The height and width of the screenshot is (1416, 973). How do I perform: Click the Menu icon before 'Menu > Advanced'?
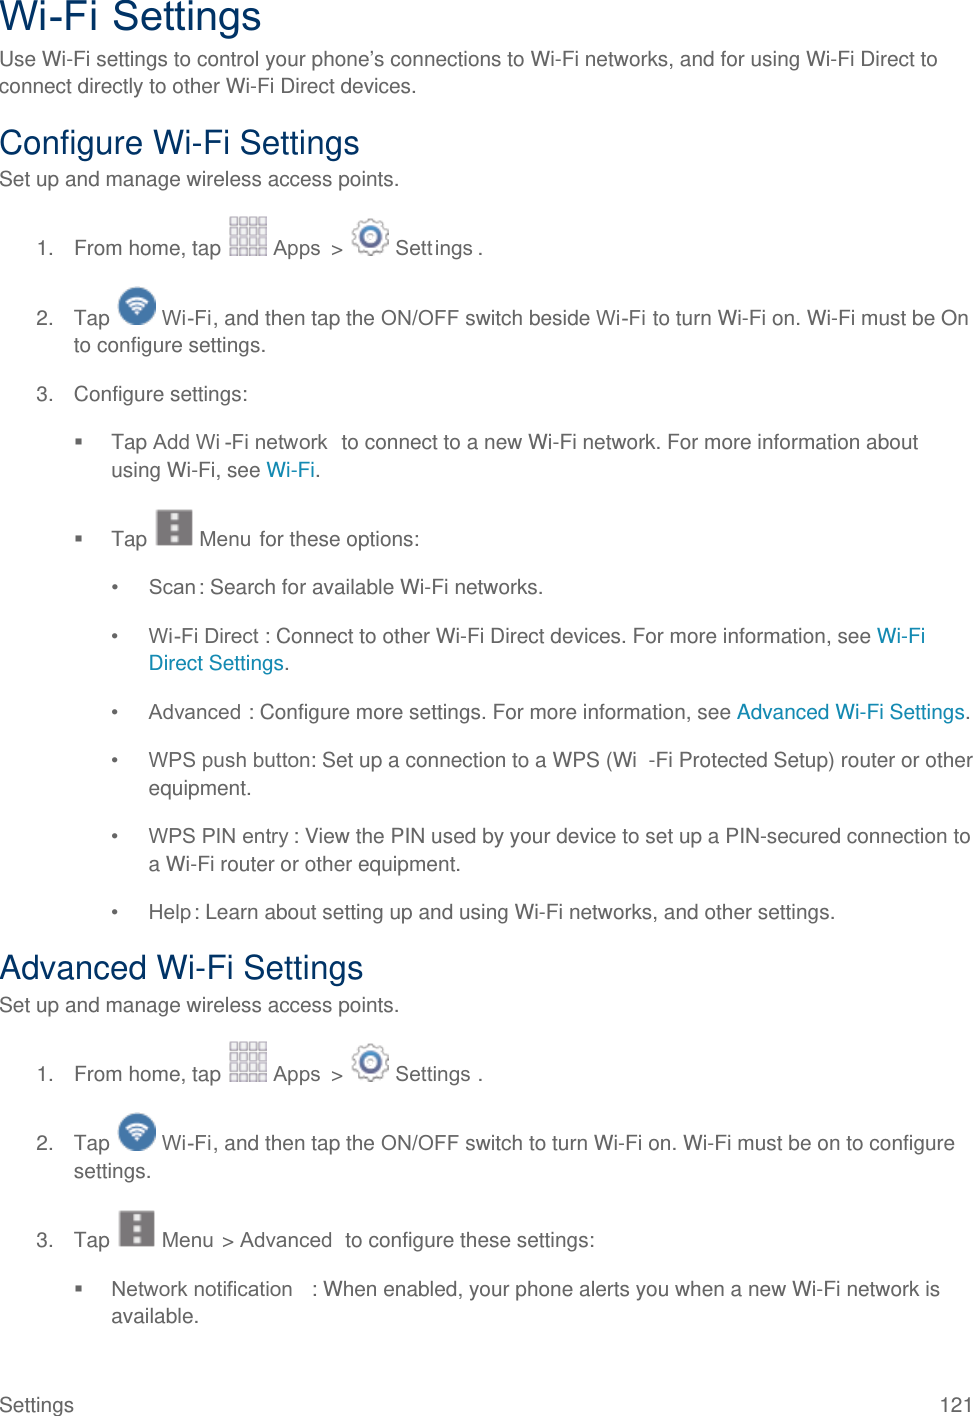[137, 1229]
